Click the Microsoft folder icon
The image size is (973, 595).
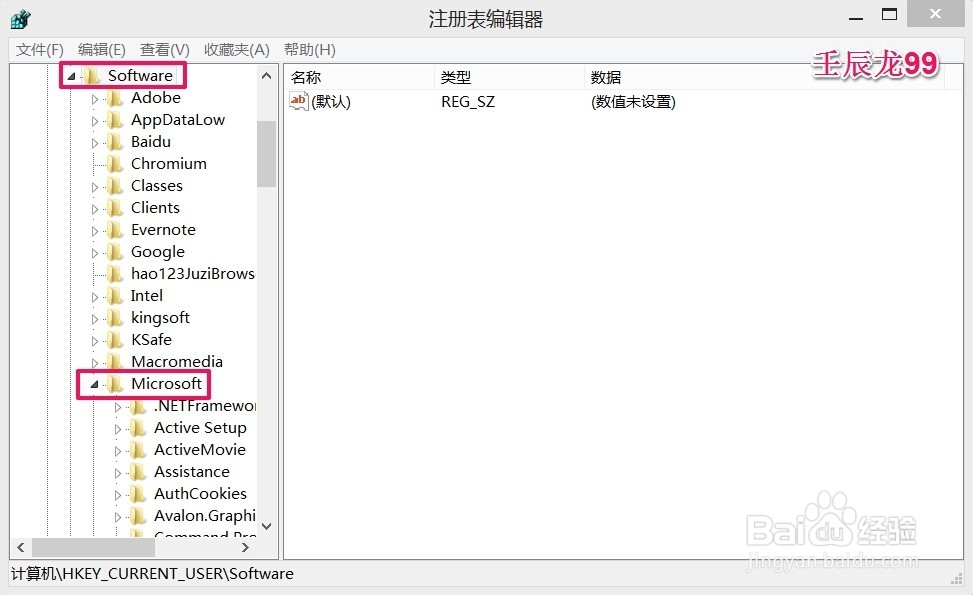(x=114, y=384)
